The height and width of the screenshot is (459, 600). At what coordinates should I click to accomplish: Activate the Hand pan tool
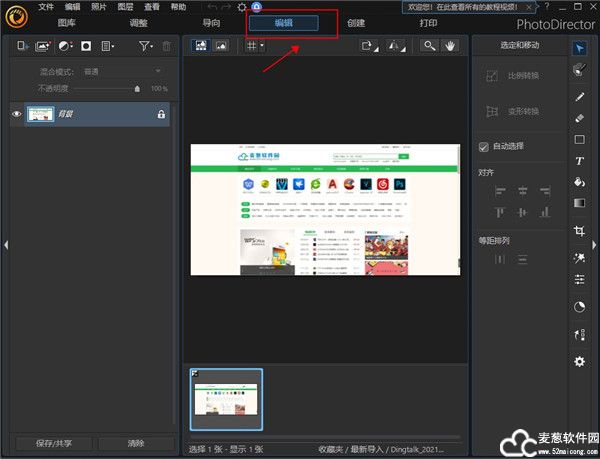point(450,46)
